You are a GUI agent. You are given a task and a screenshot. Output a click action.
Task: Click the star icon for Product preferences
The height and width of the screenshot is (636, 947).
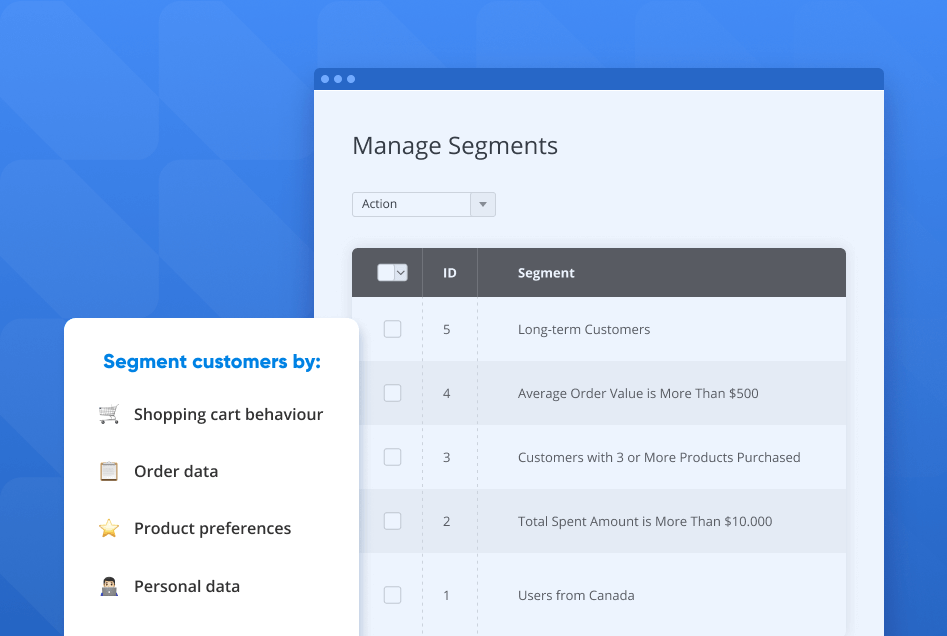point(110,528)
